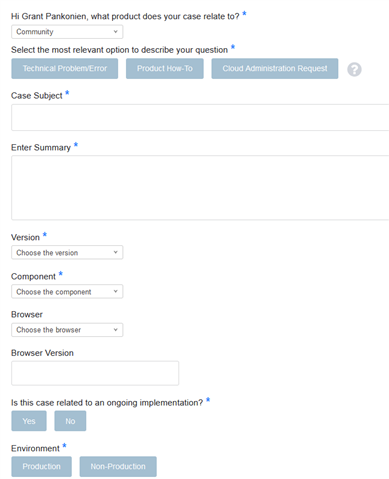
Task: Choose Cloud Administration Request option
Action: pos(275,69)
